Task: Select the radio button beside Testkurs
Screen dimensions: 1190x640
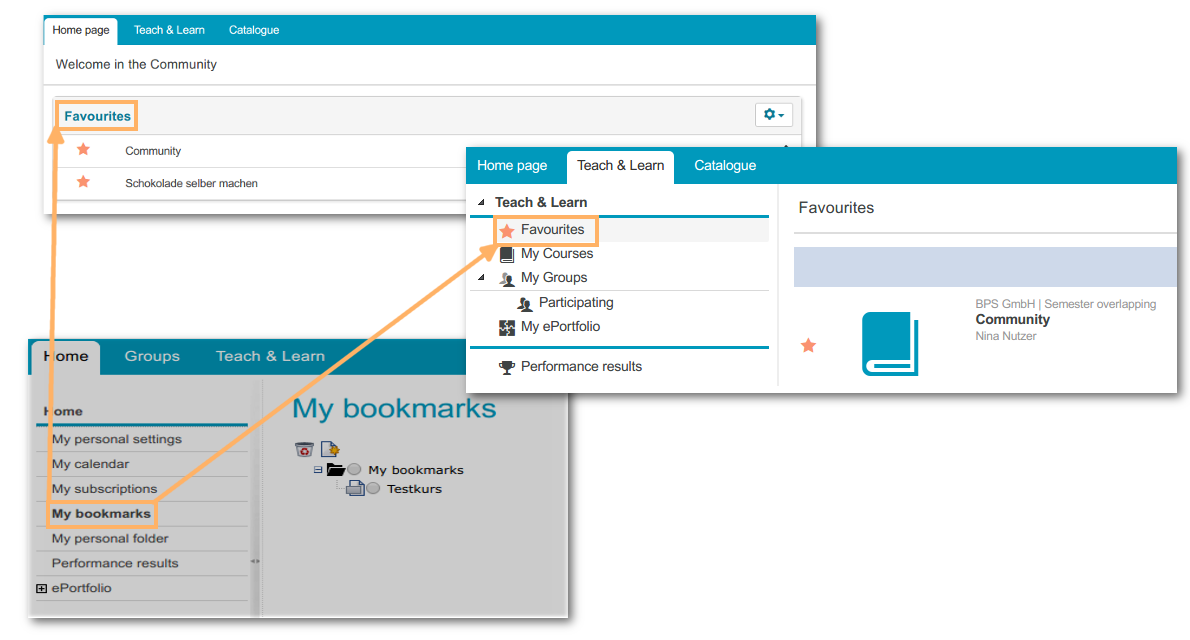Action: pos(373,489)
